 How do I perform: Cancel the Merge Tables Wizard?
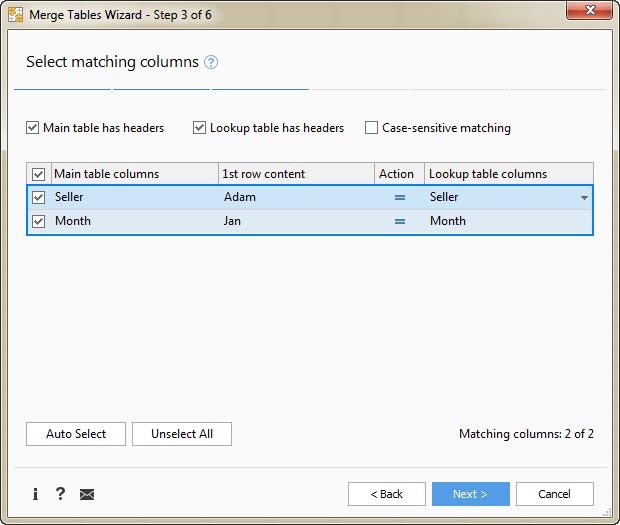point(554,494)
